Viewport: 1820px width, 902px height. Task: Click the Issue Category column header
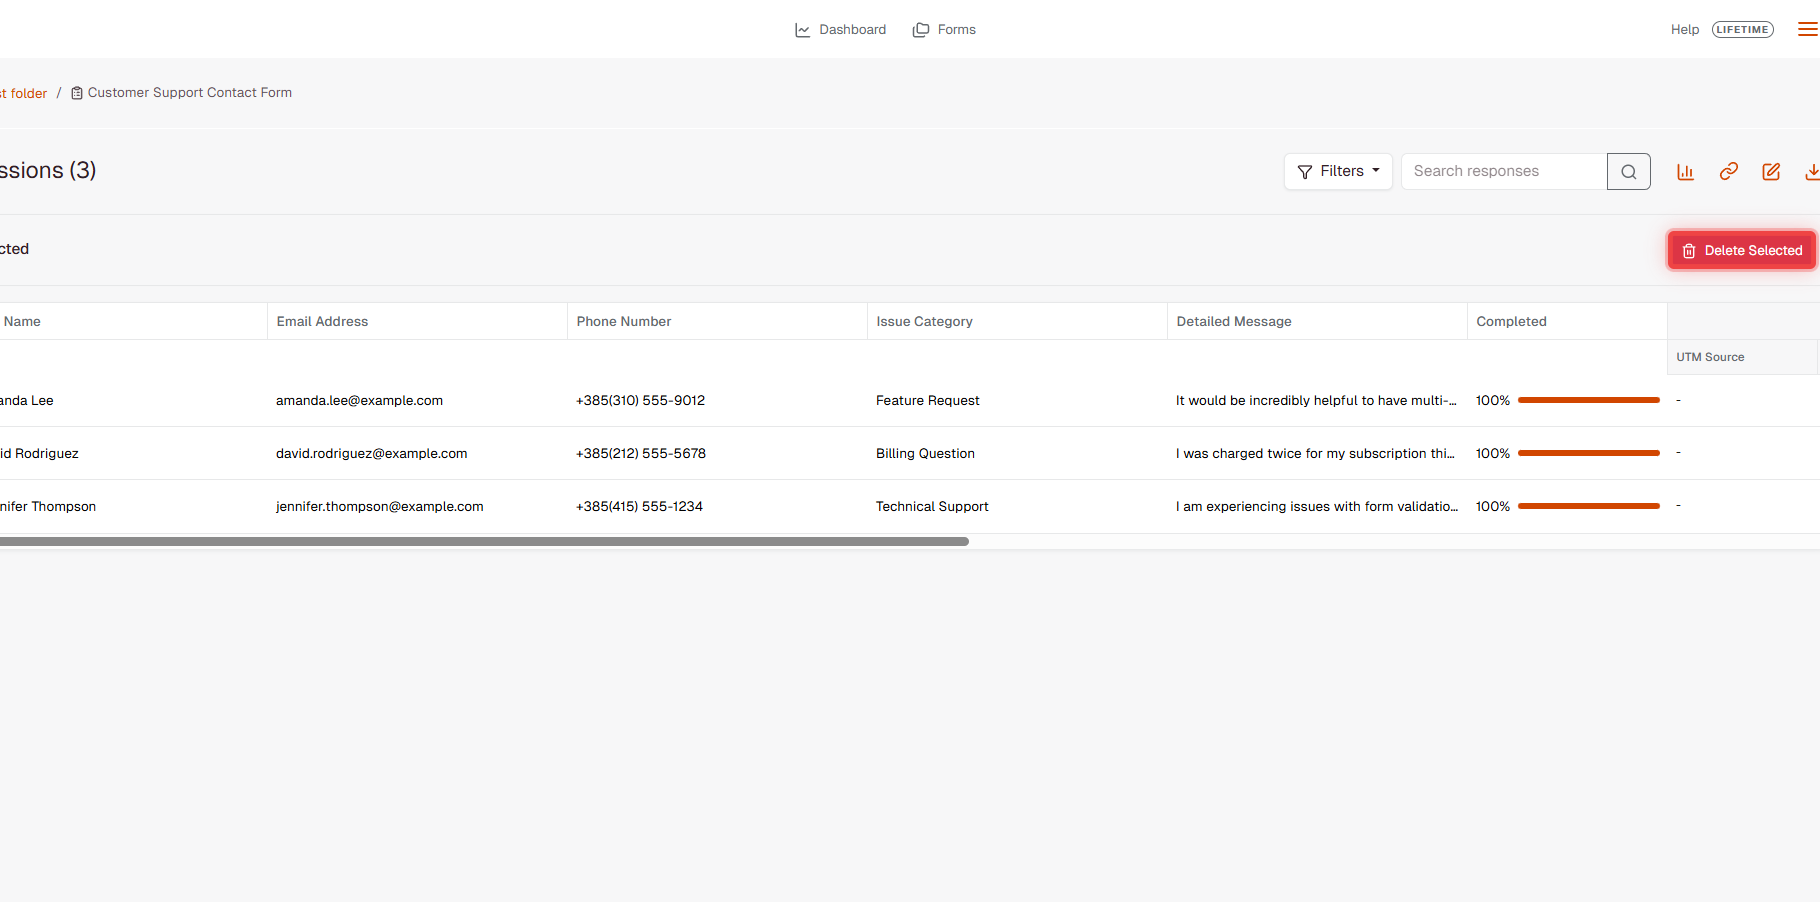tap(1017, 321)
